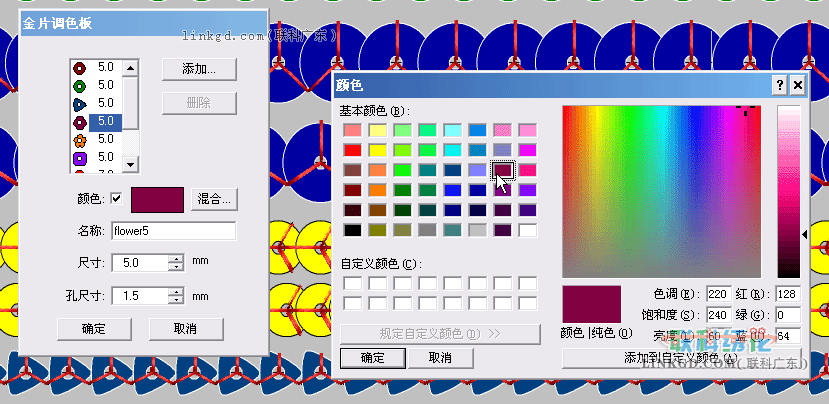This screenshot has height=404, width=829.
Task: Decrease 孔尺寸 value with down arrow
Action: (x=176, y=300)
